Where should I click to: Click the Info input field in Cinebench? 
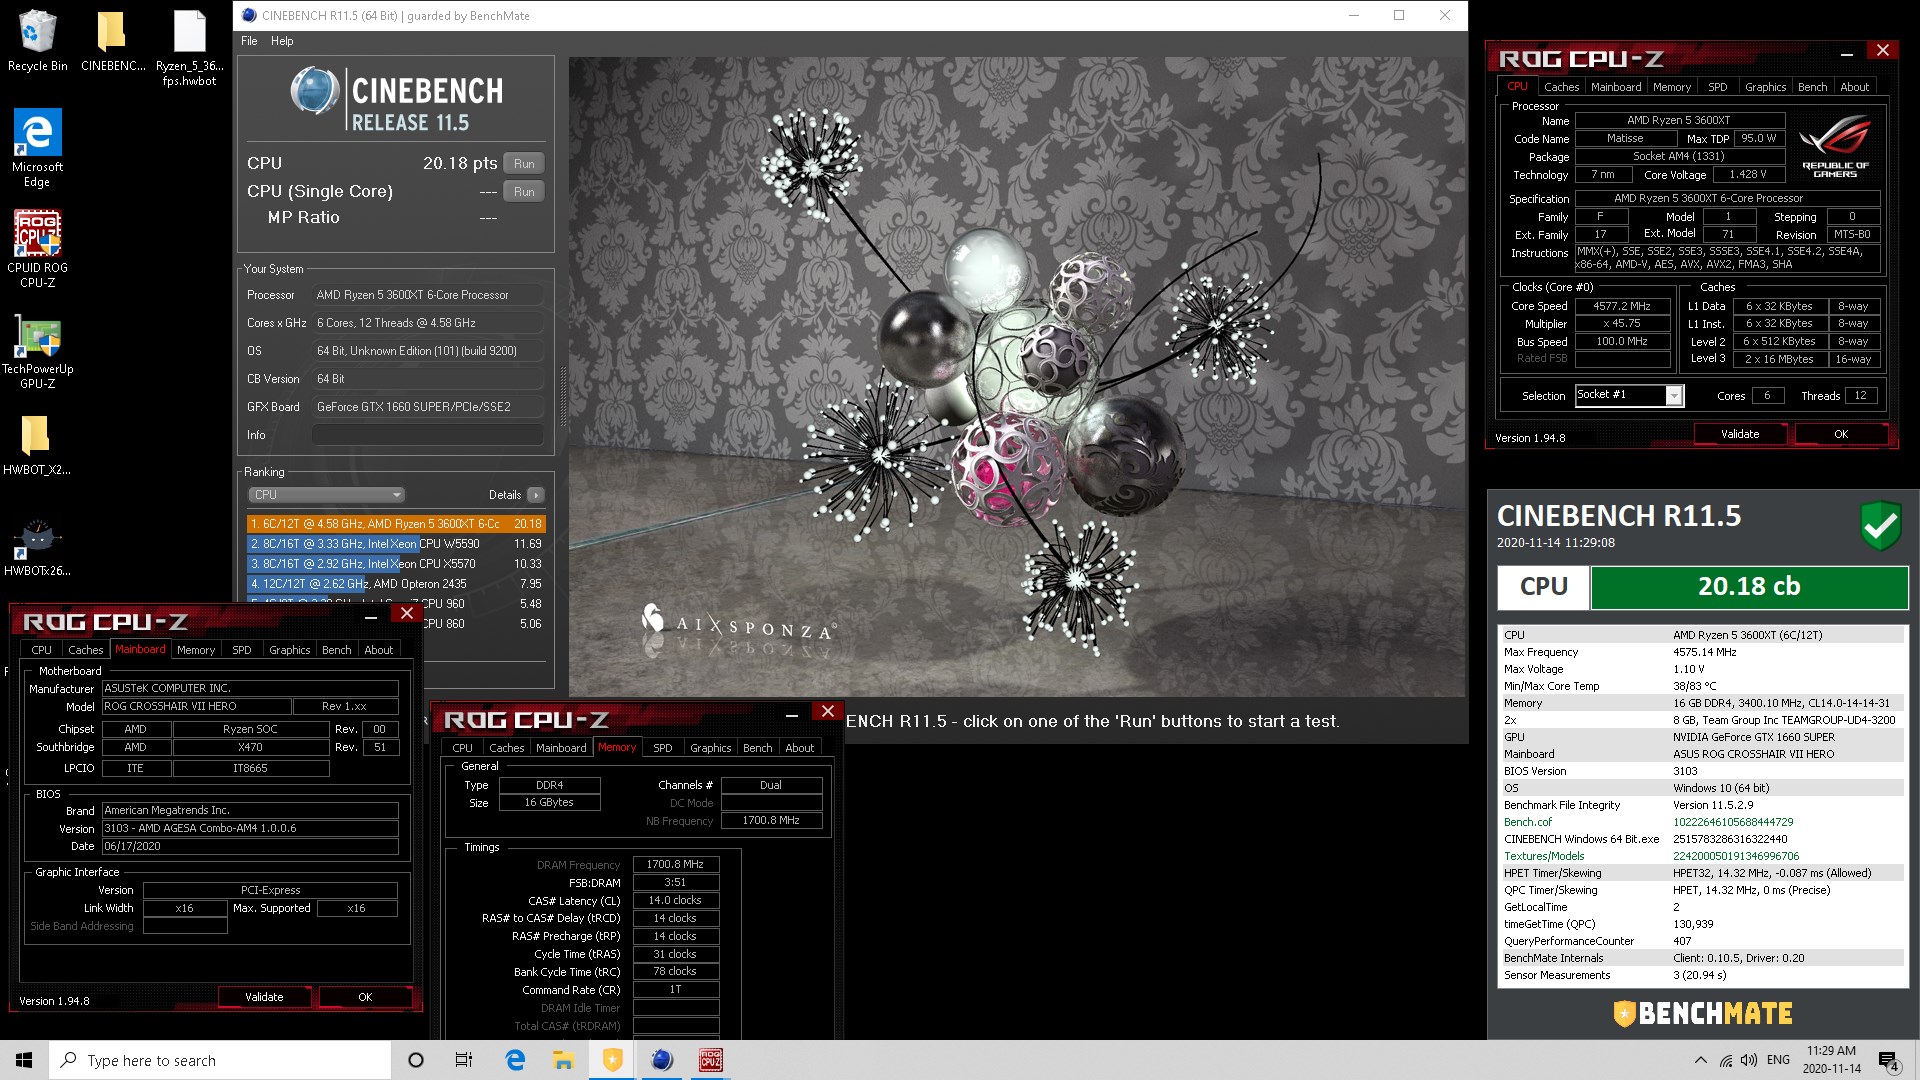428,435
